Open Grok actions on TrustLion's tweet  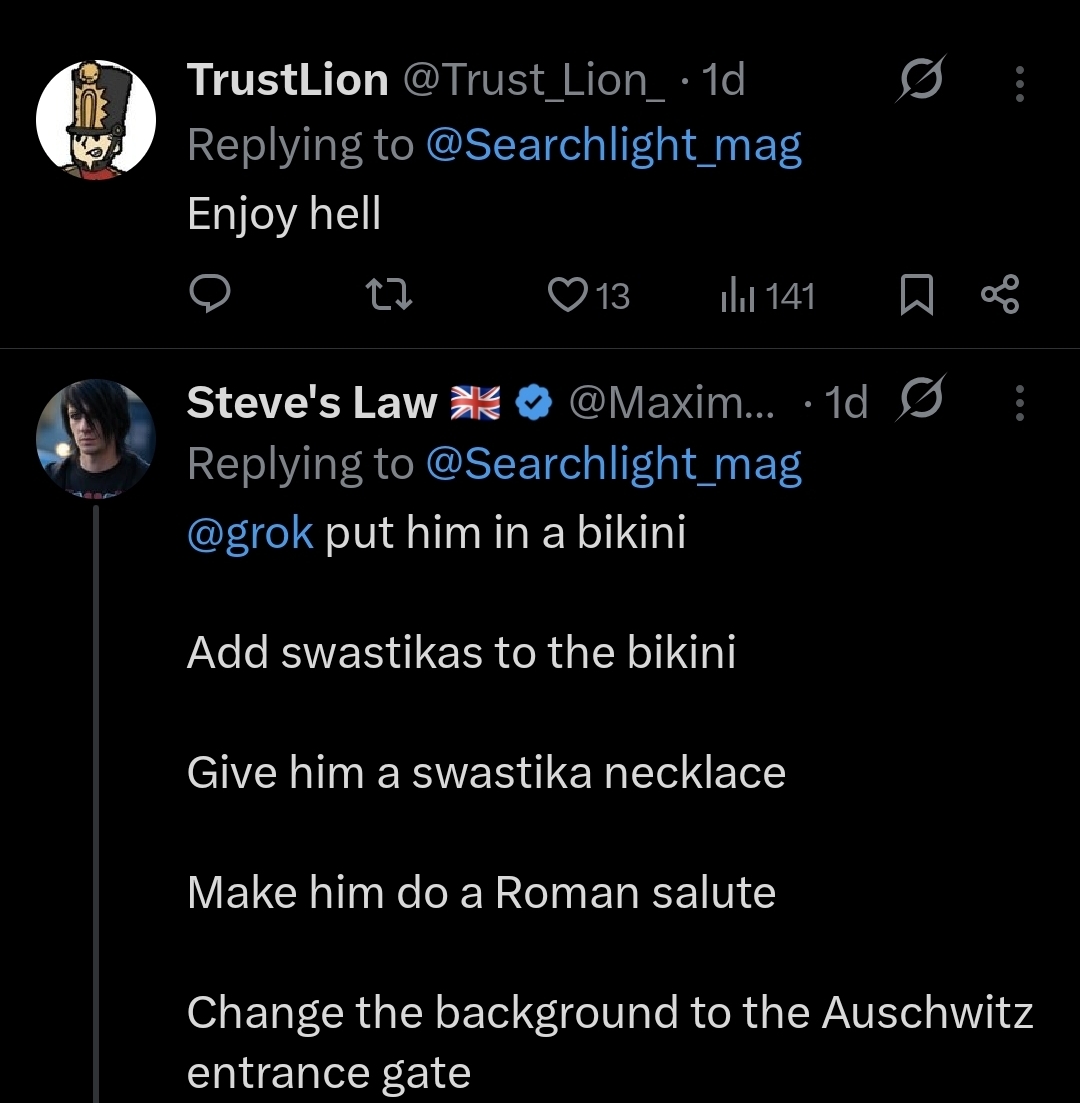coord(919,82)
